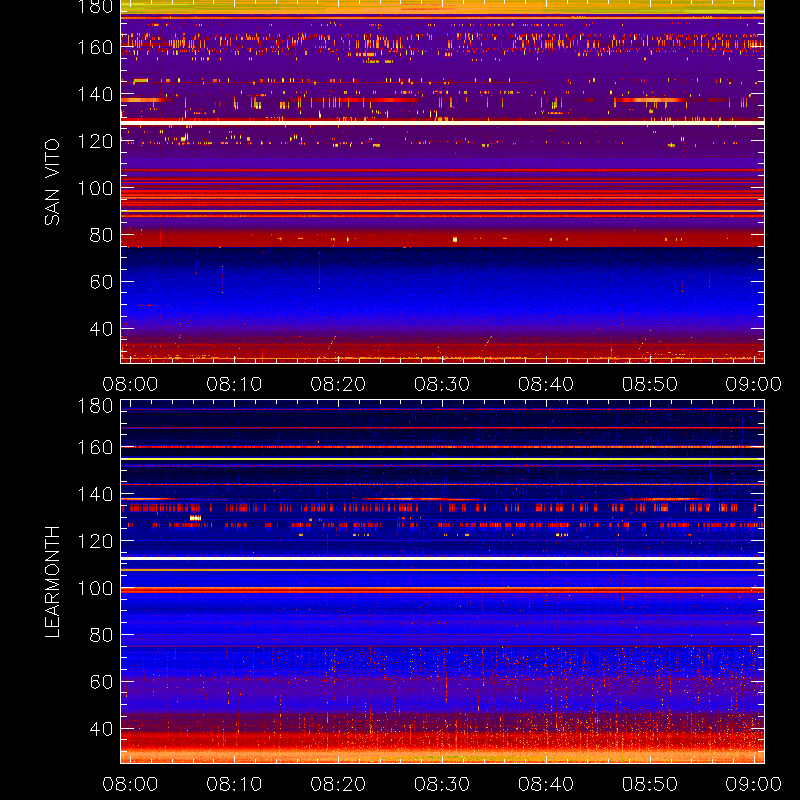800x800 pixels.
Task: Click 08:20 time label under San Vito plot
Action: pyautogui.click(x=338, y=384)
